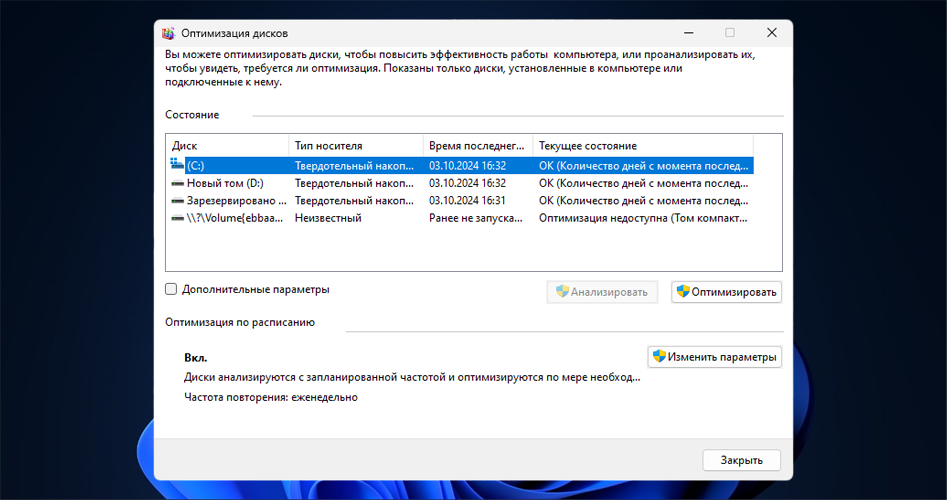Click the Оптимизировать button
Screen dimensions: 947x500
coord(727,292)
